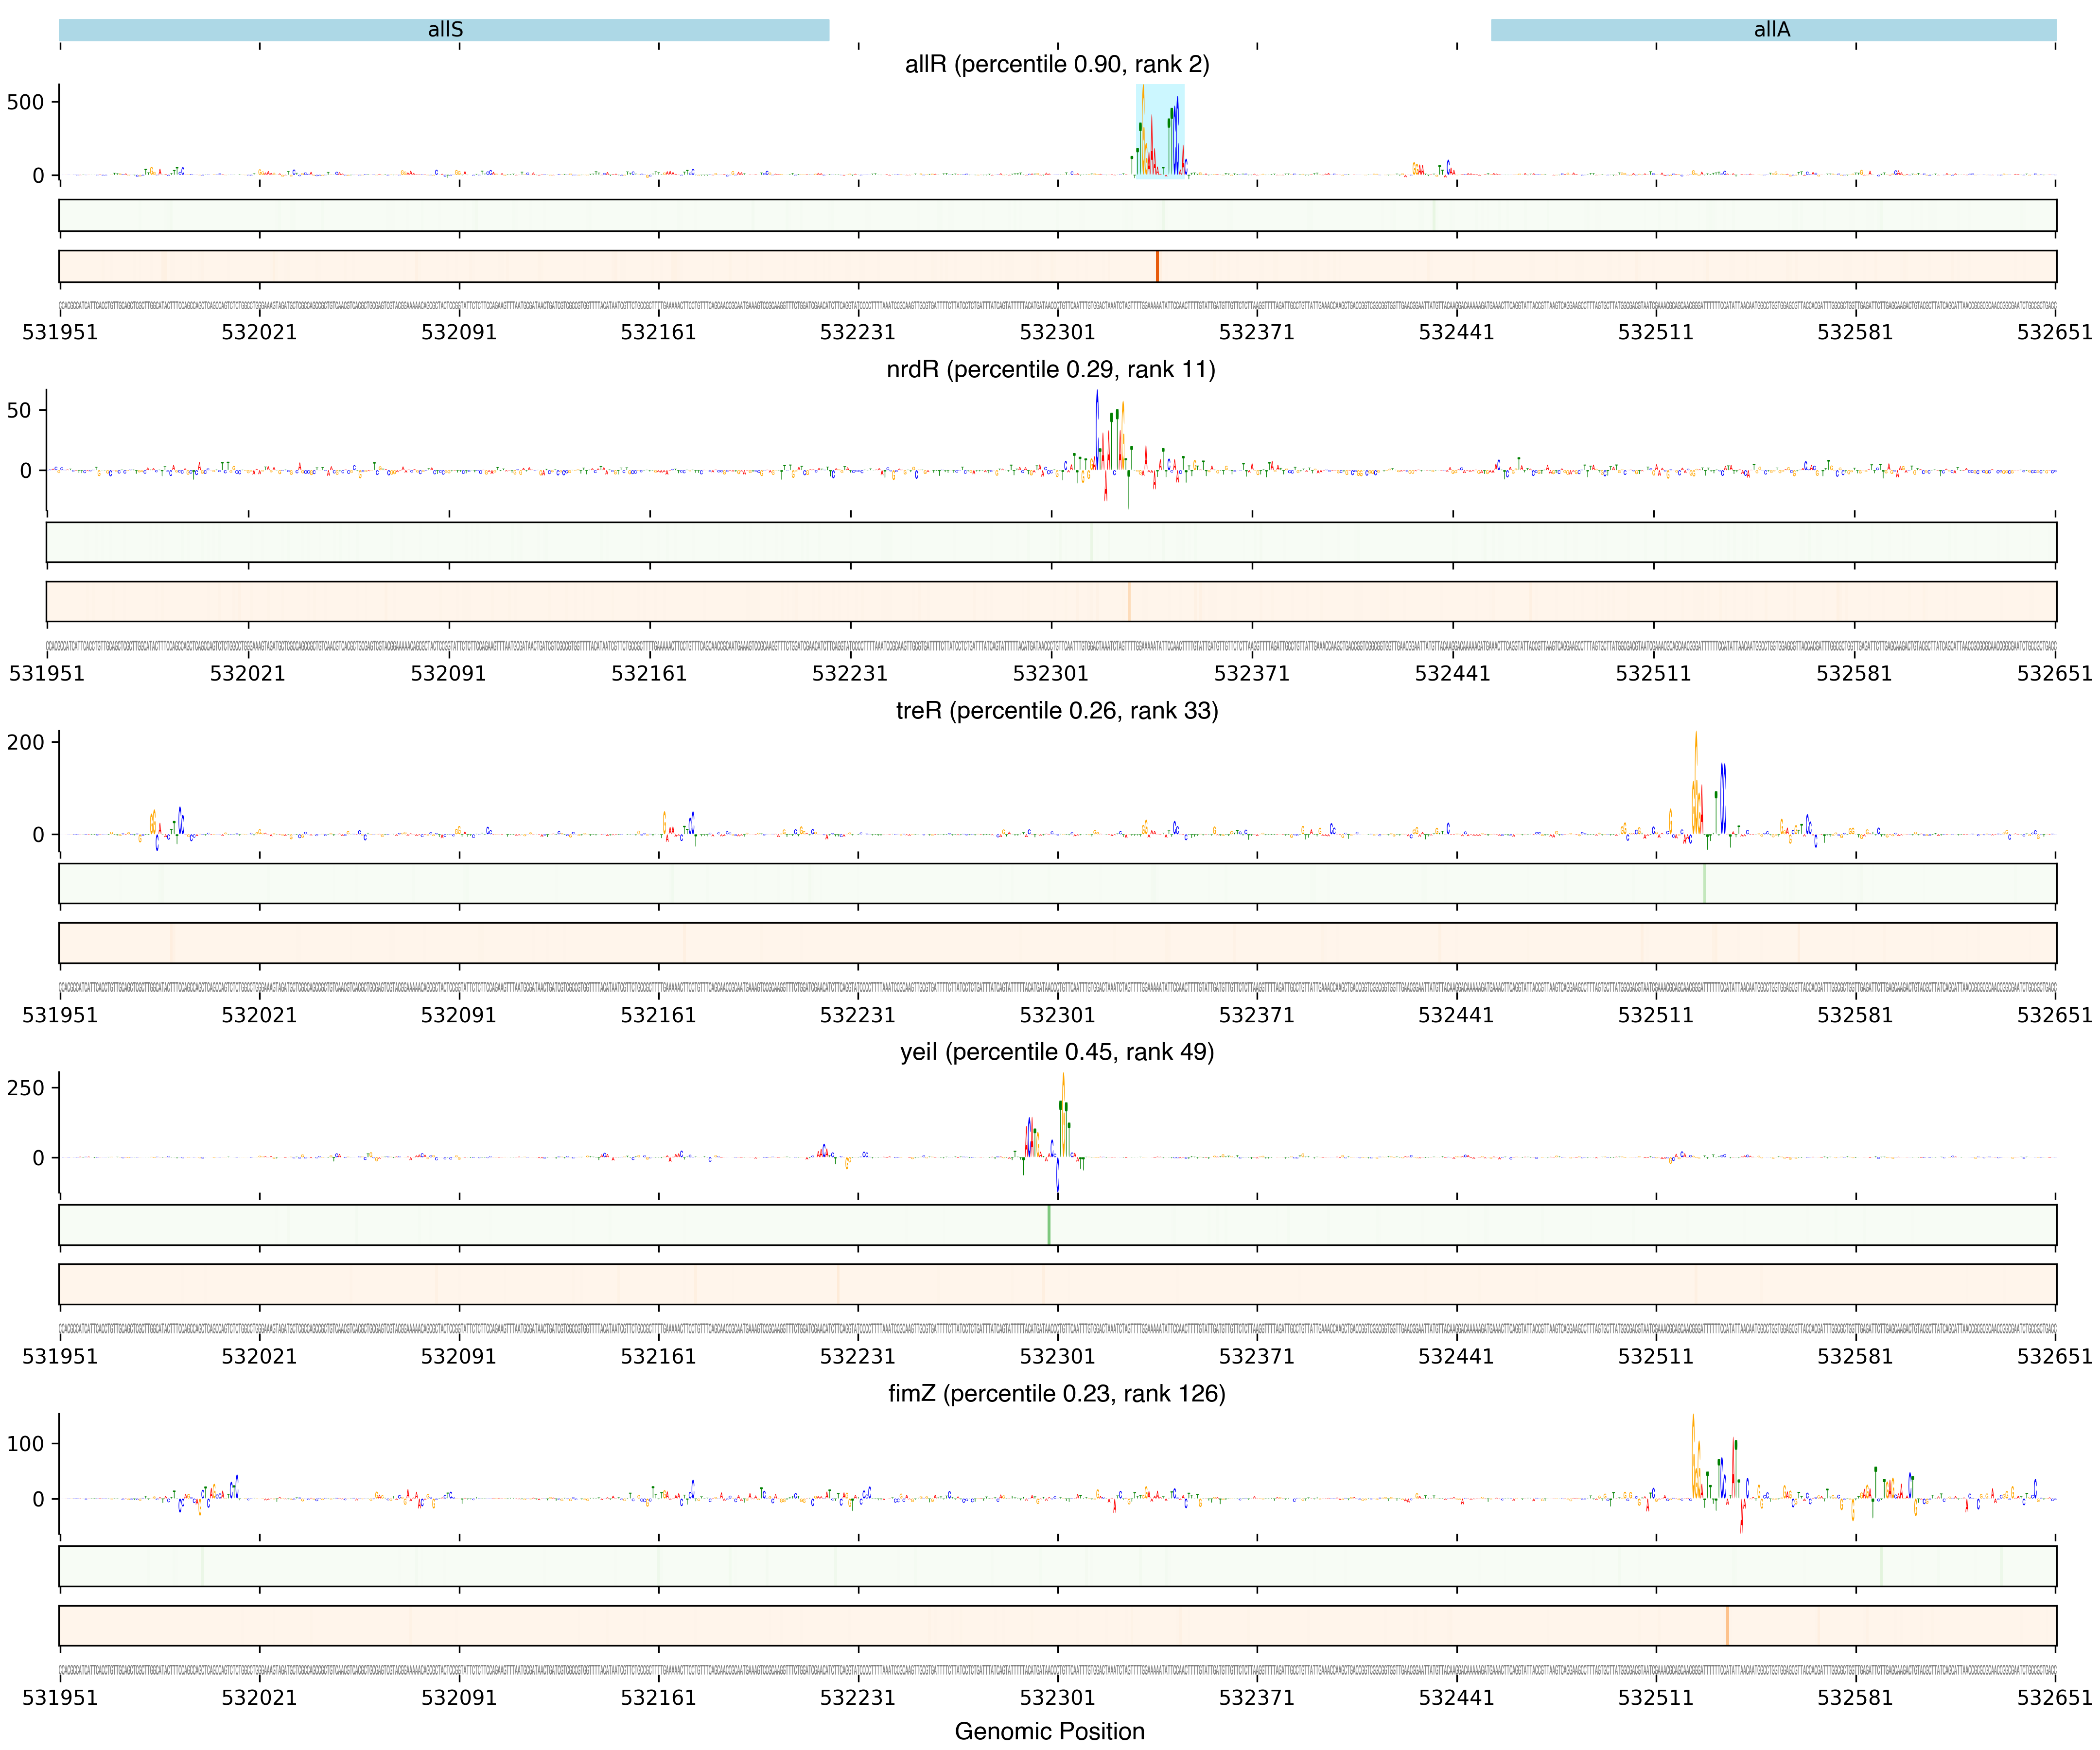Image resolution: width=2100 pixels, height=1750 pixels.
Task: Click the tallest fimZ logo peak
Action: pyautogui.click(x=1693, y=1455)
